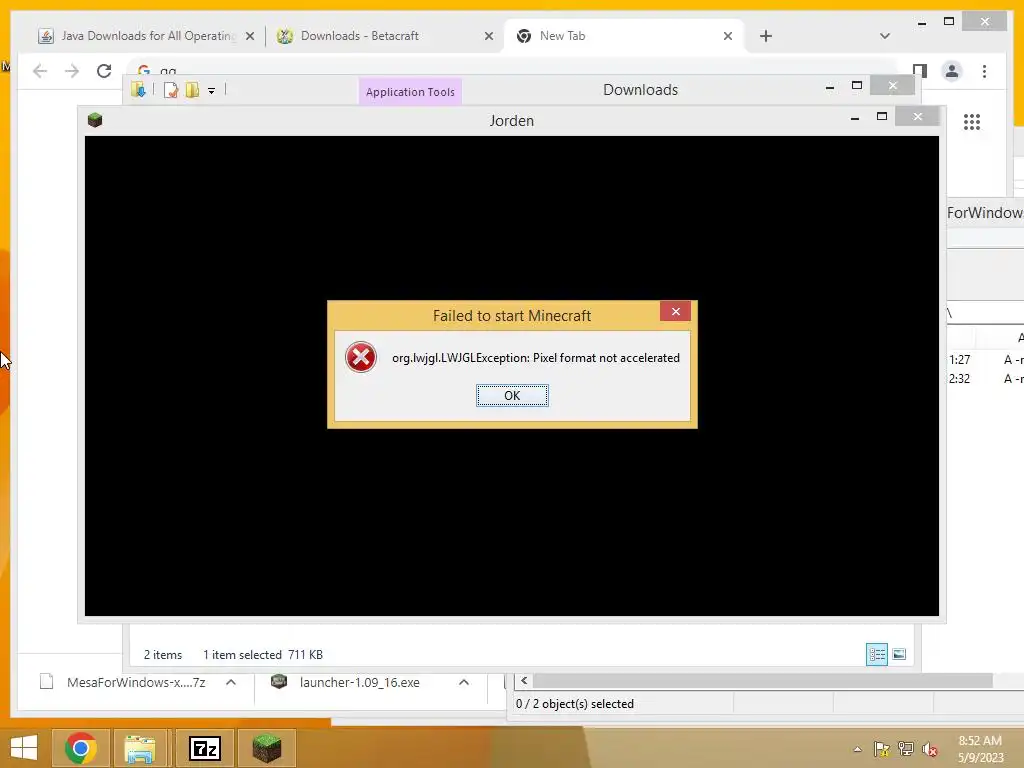Click Explorer folder icon in Downloads title bar

click(138, 90)
